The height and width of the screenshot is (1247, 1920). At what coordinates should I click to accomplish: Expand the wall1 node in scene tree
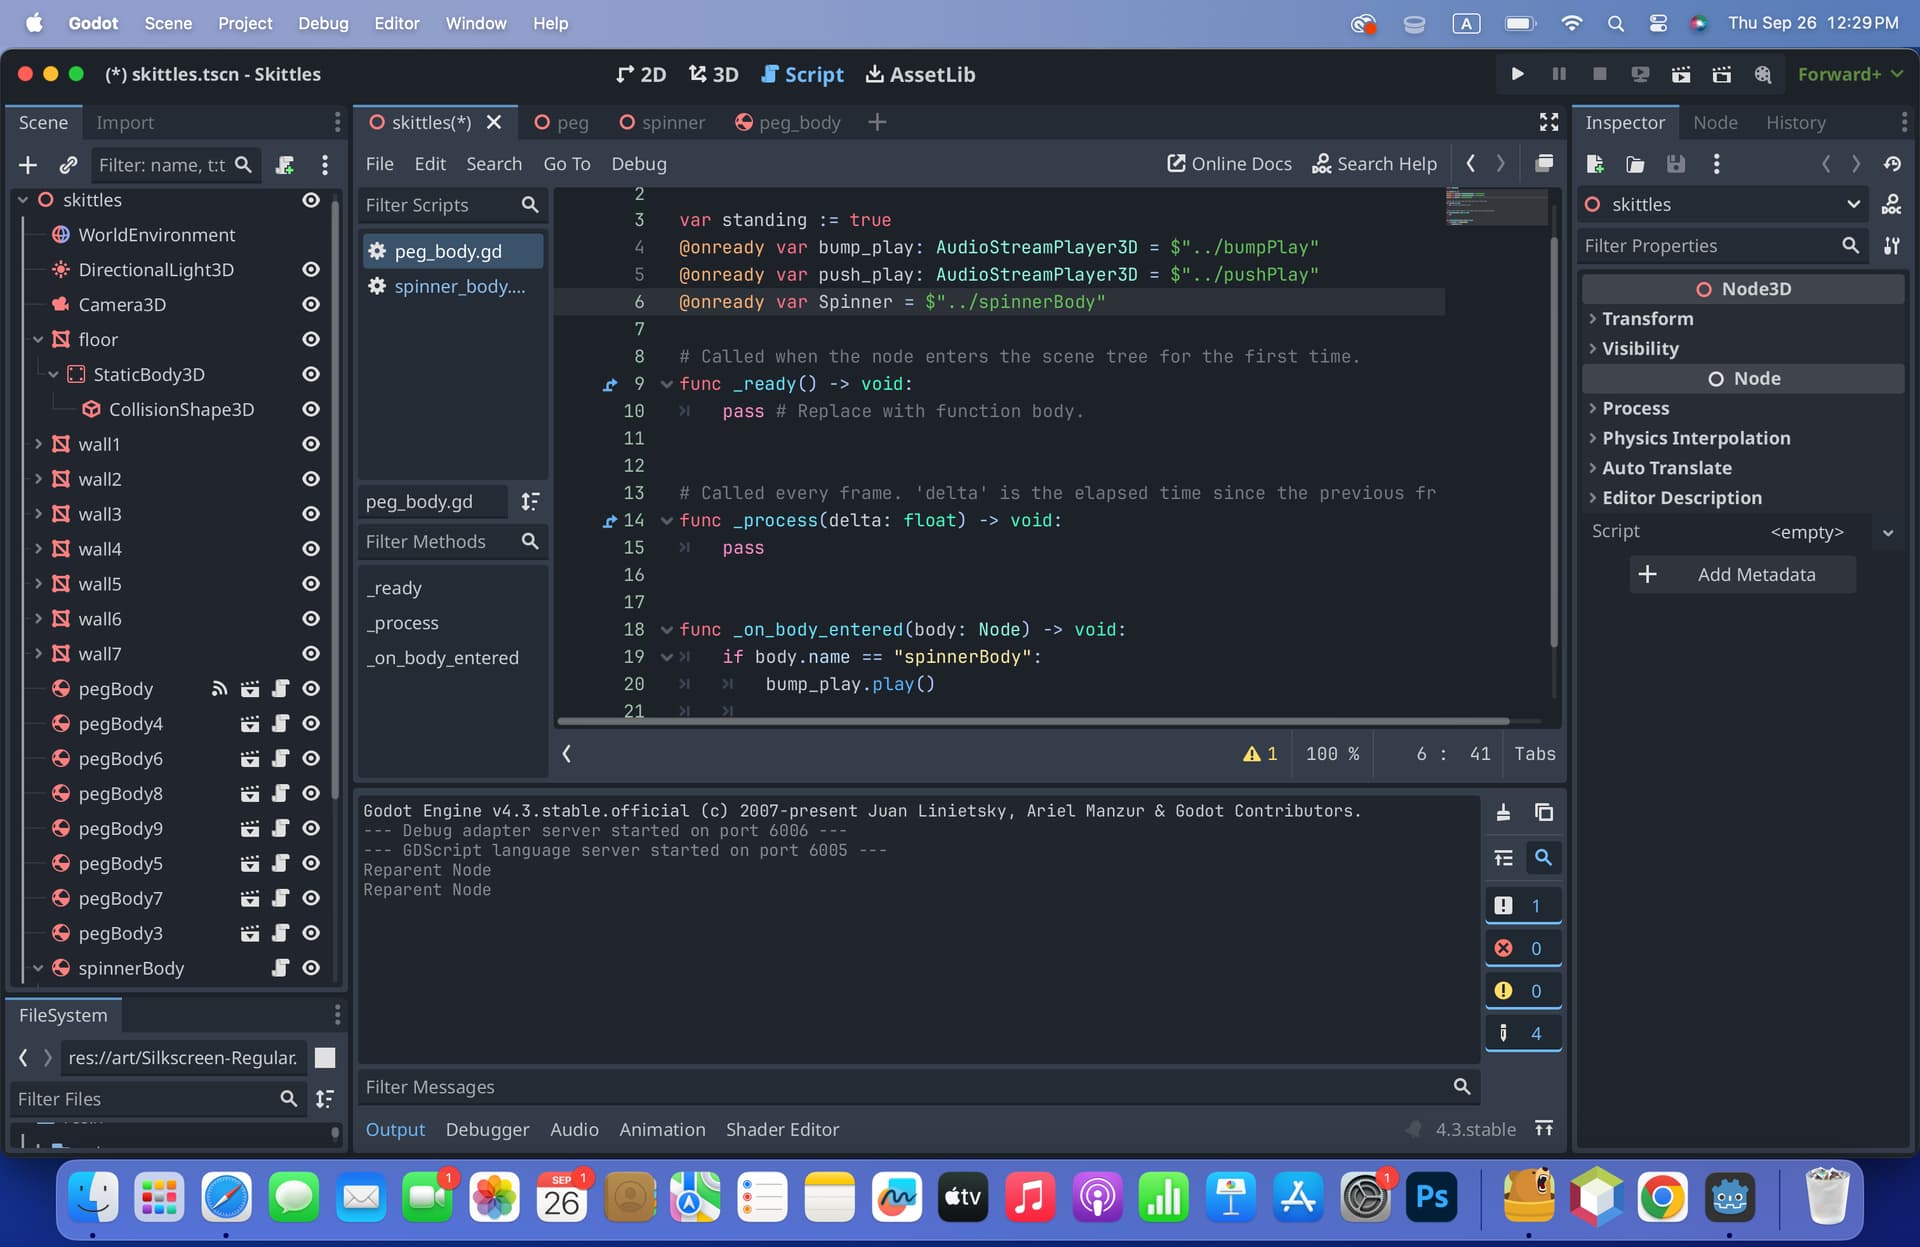pyautogui.click(x=38, y=444)
